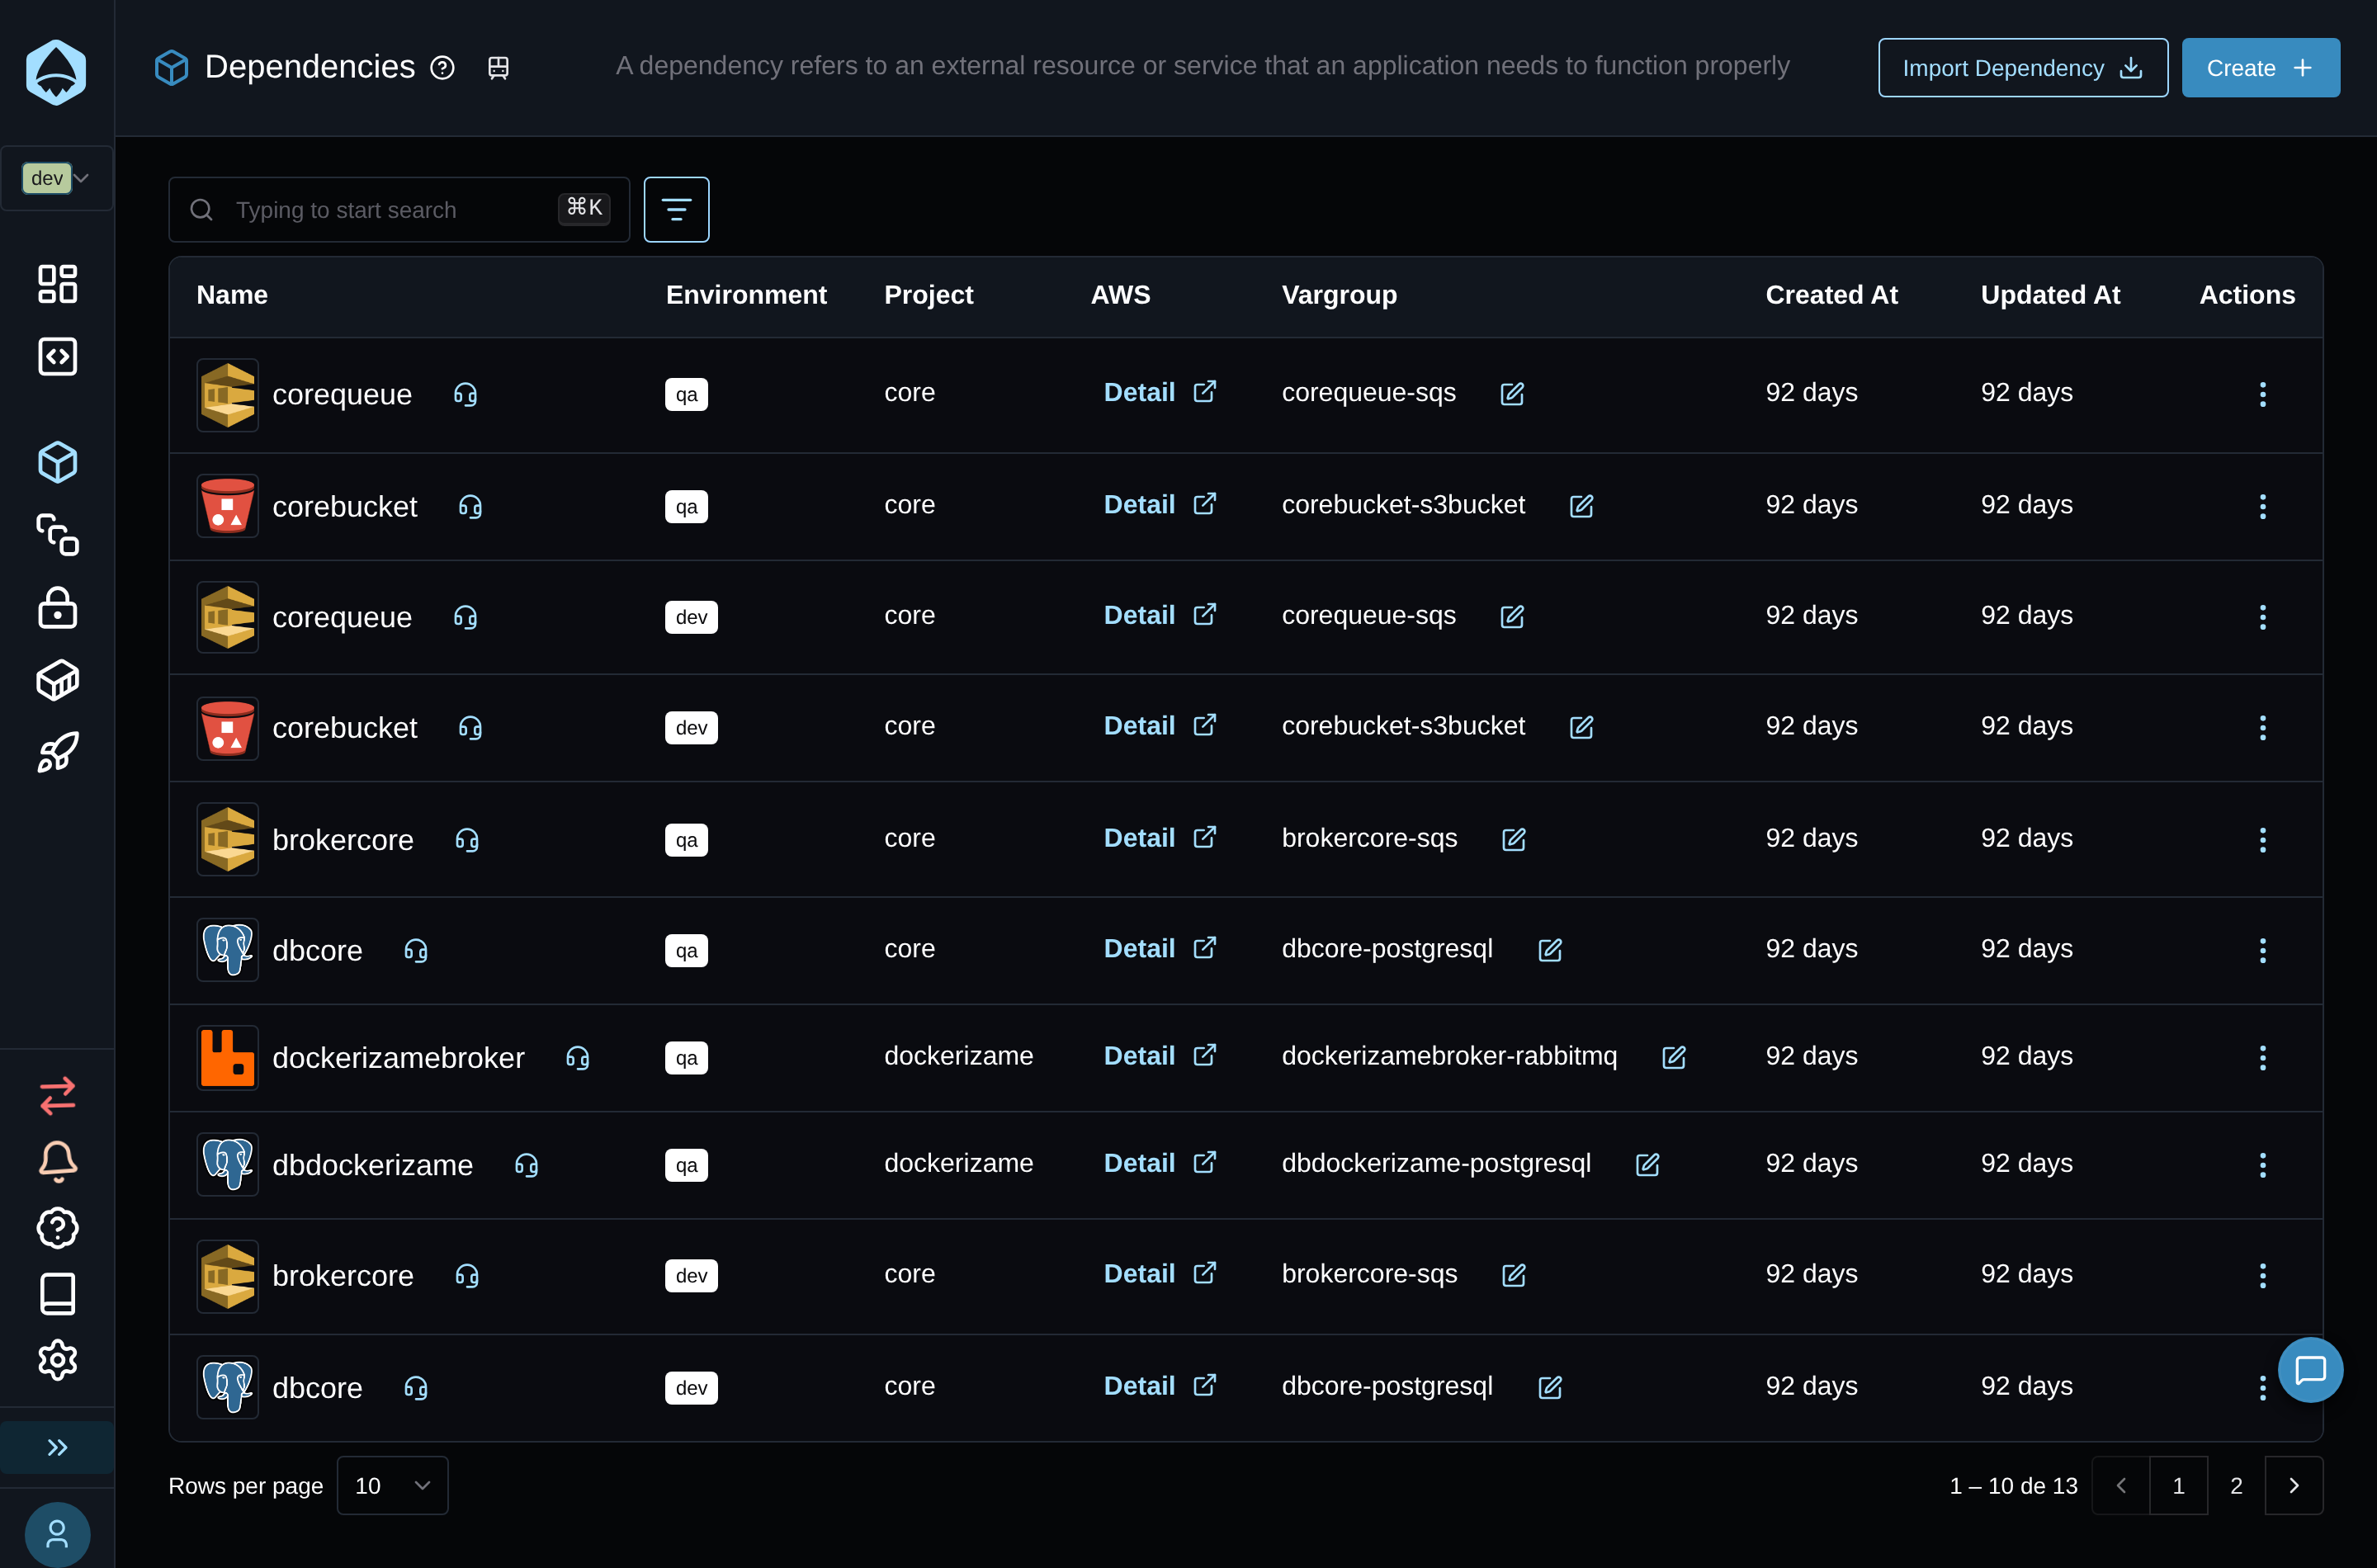2377x1568 pixels.
Task: Click the Create button
Action: [x=2260, y=68]
